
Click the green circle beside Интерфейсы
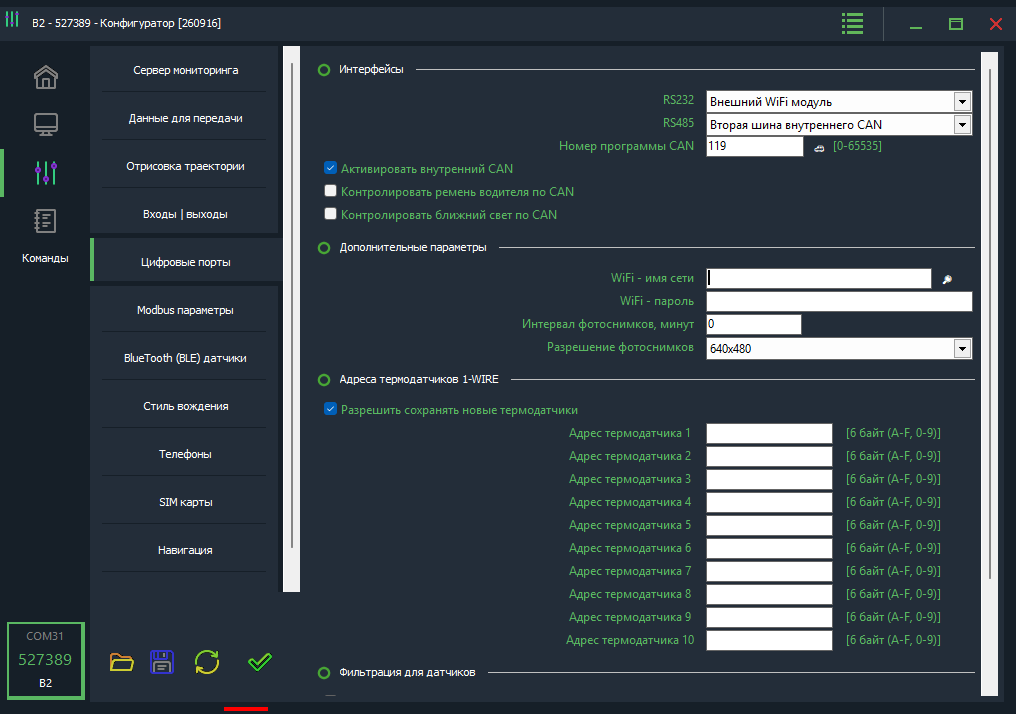(x=324, y=70)
